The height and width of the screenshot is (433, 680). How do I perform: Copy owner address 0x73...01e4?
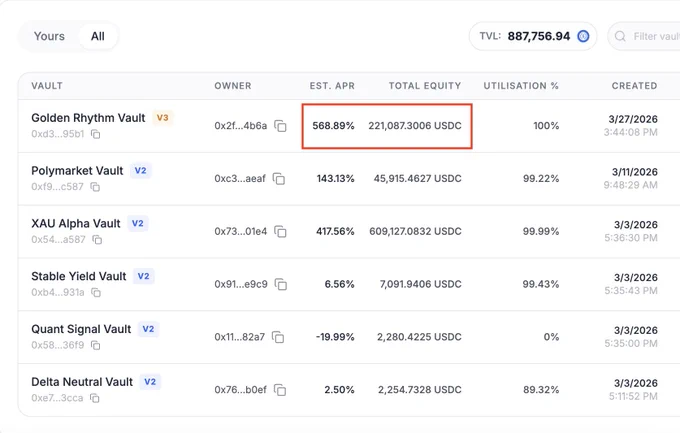281,232
